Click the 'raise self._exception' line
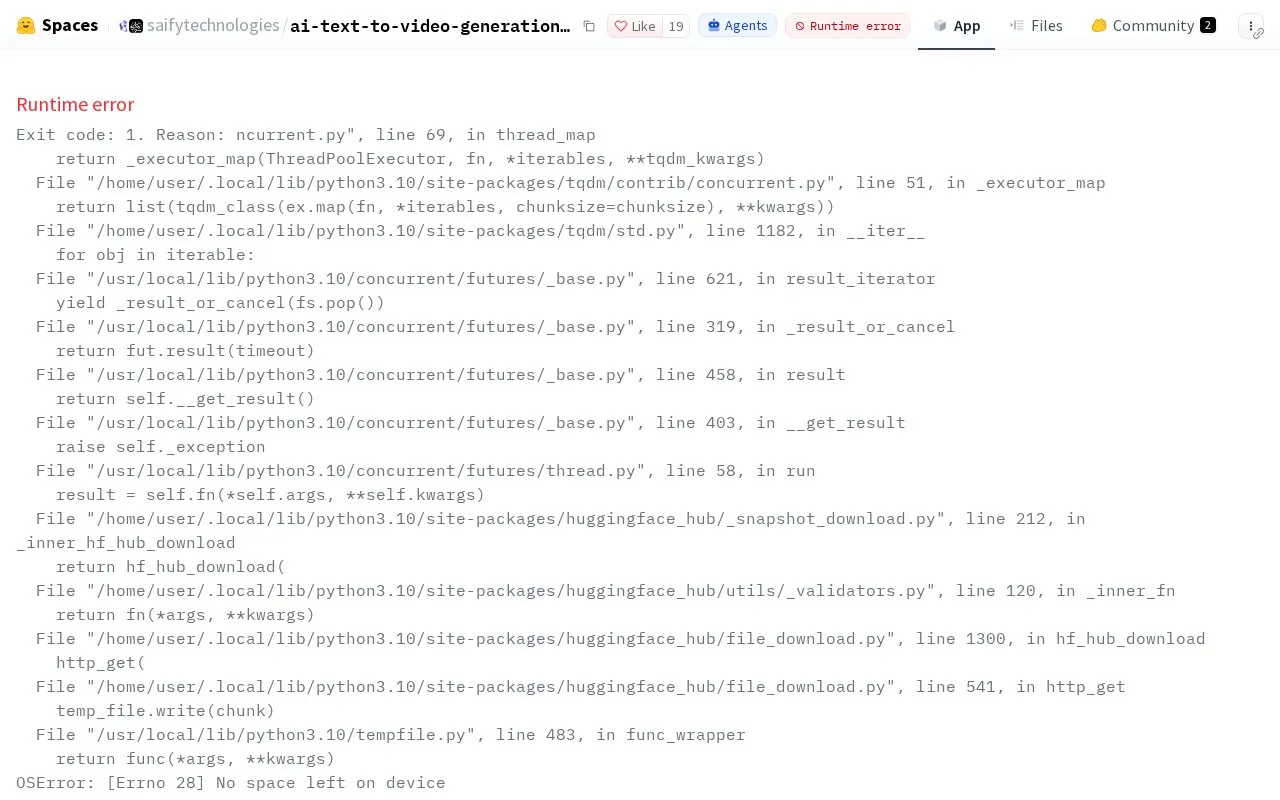Viewport: 1280px width, 800px height. [x=160, y=446]
